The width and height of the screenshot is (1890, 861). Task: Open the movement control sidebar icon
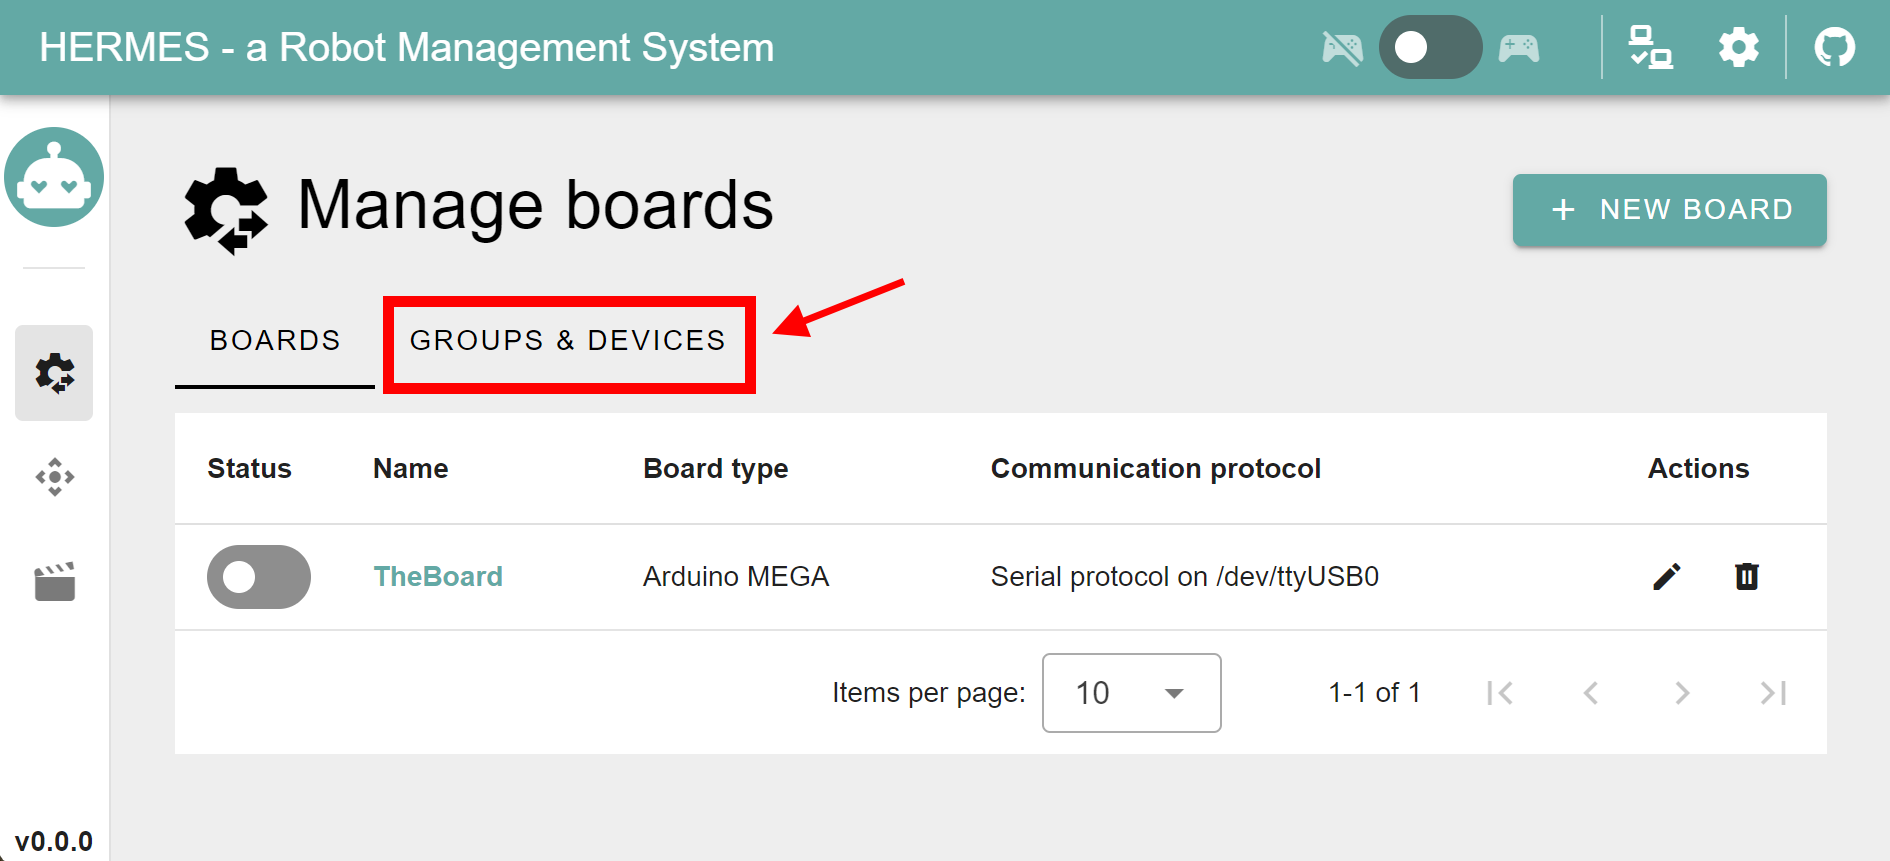click(54, 477)
